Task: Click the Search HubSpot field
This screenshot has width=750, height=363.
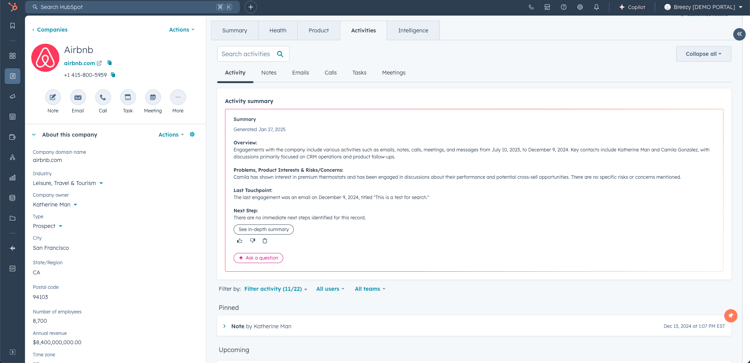Action: click(132, 7)
